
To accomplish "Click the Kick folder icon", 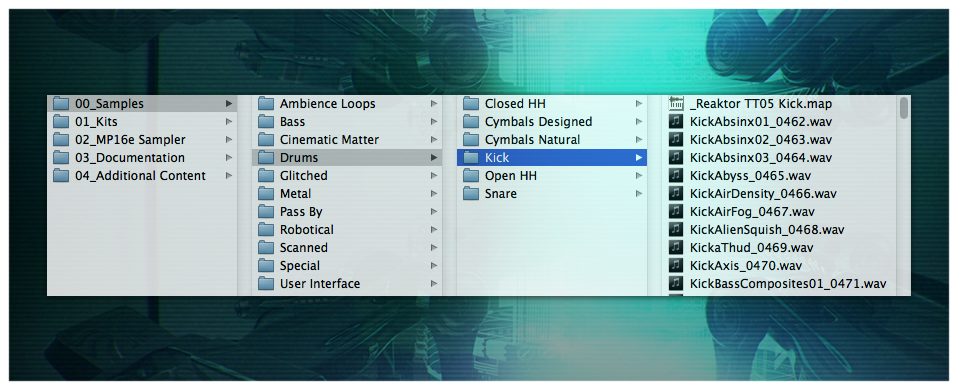I will (471, 158).
